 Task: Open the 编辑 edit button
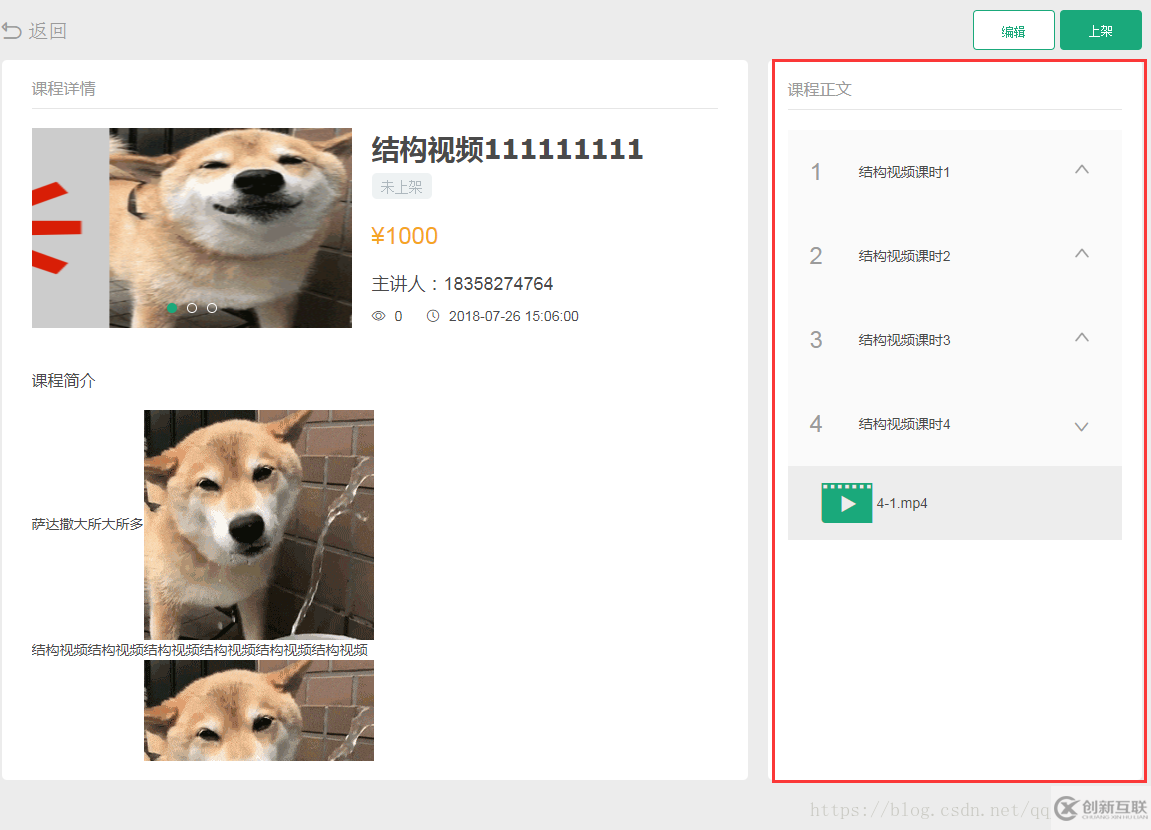(x=1014, y=30)
